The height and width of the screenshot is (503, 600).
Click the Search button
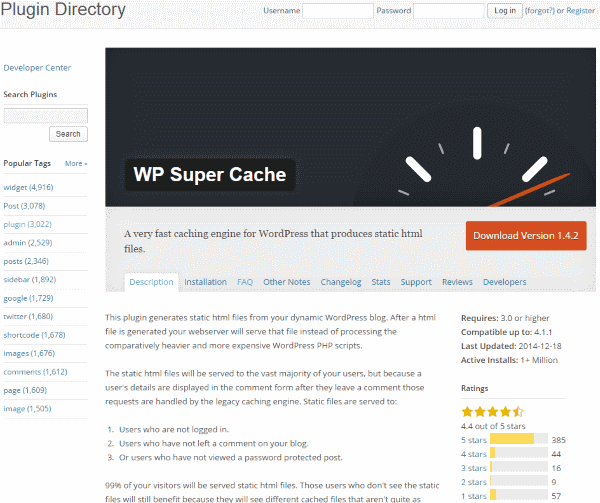[68, 134]
